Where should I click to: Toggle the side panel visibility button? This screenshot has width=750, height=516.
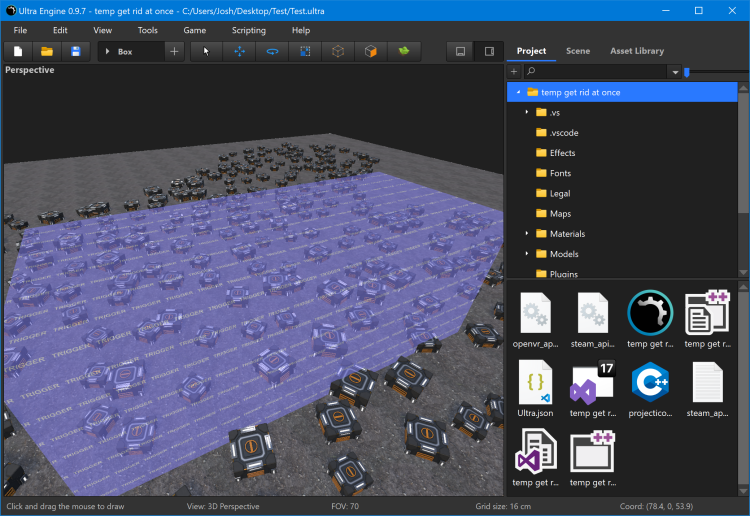(x=489, y=51)
